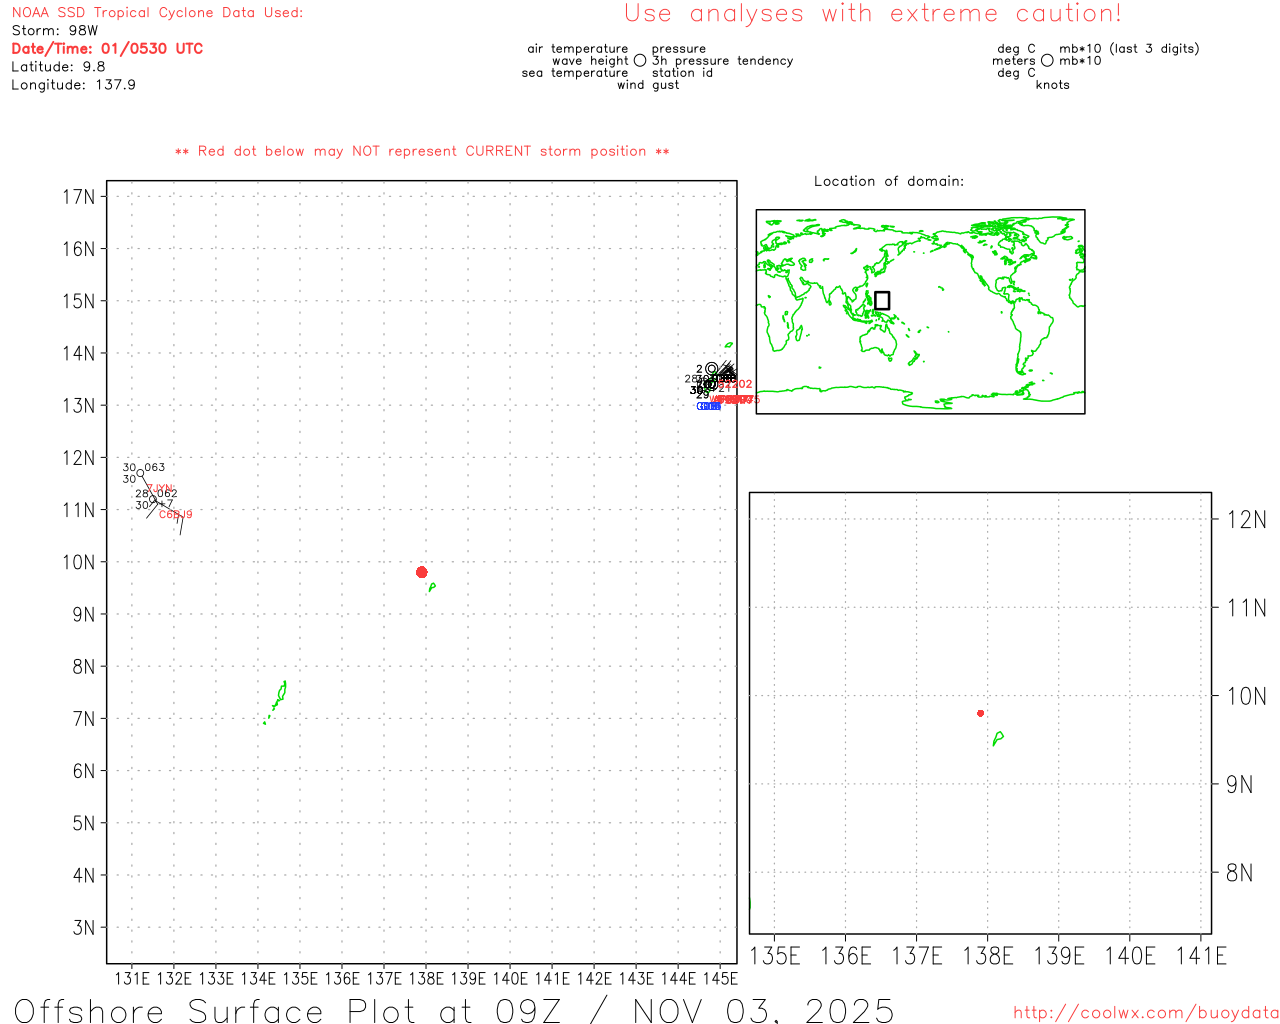This screenshot has height=1024, width=1280.
Task: Click the "Location of domain:" label
Action: [x=889, y=181]
